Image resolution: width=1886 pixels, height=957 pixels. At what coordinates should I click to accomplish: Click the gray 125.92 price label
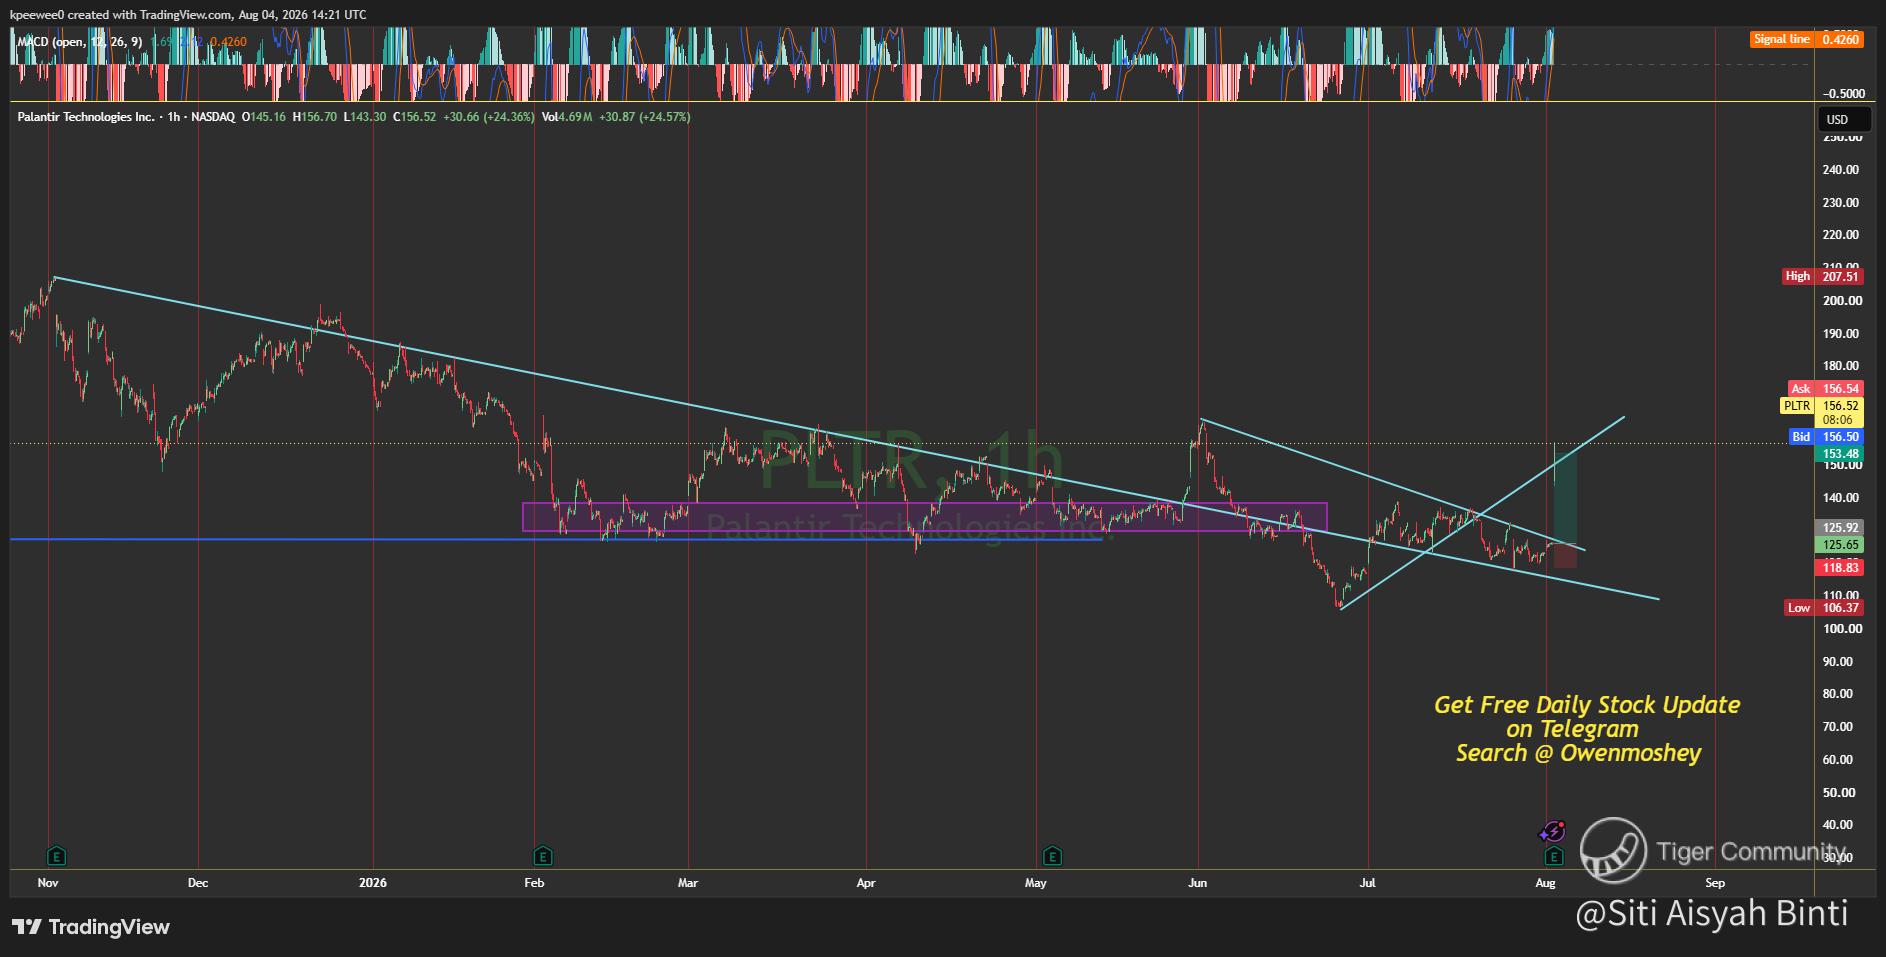pyautogui.click(x=1839, y=528)
